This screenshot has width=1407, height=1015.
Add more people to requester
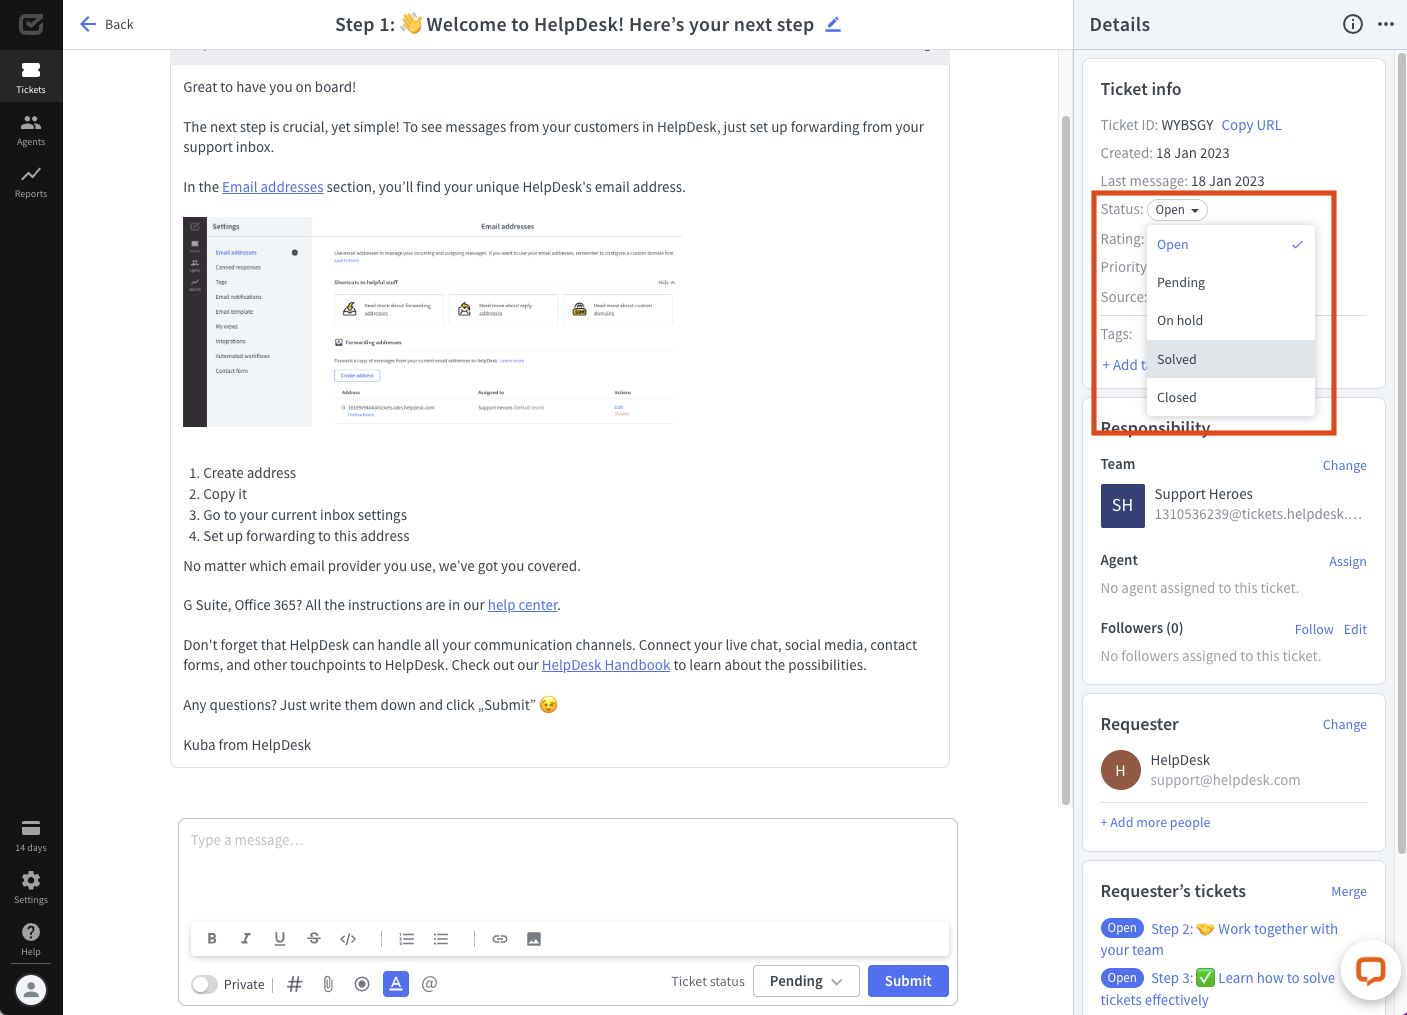click(x=1155, y=822)
